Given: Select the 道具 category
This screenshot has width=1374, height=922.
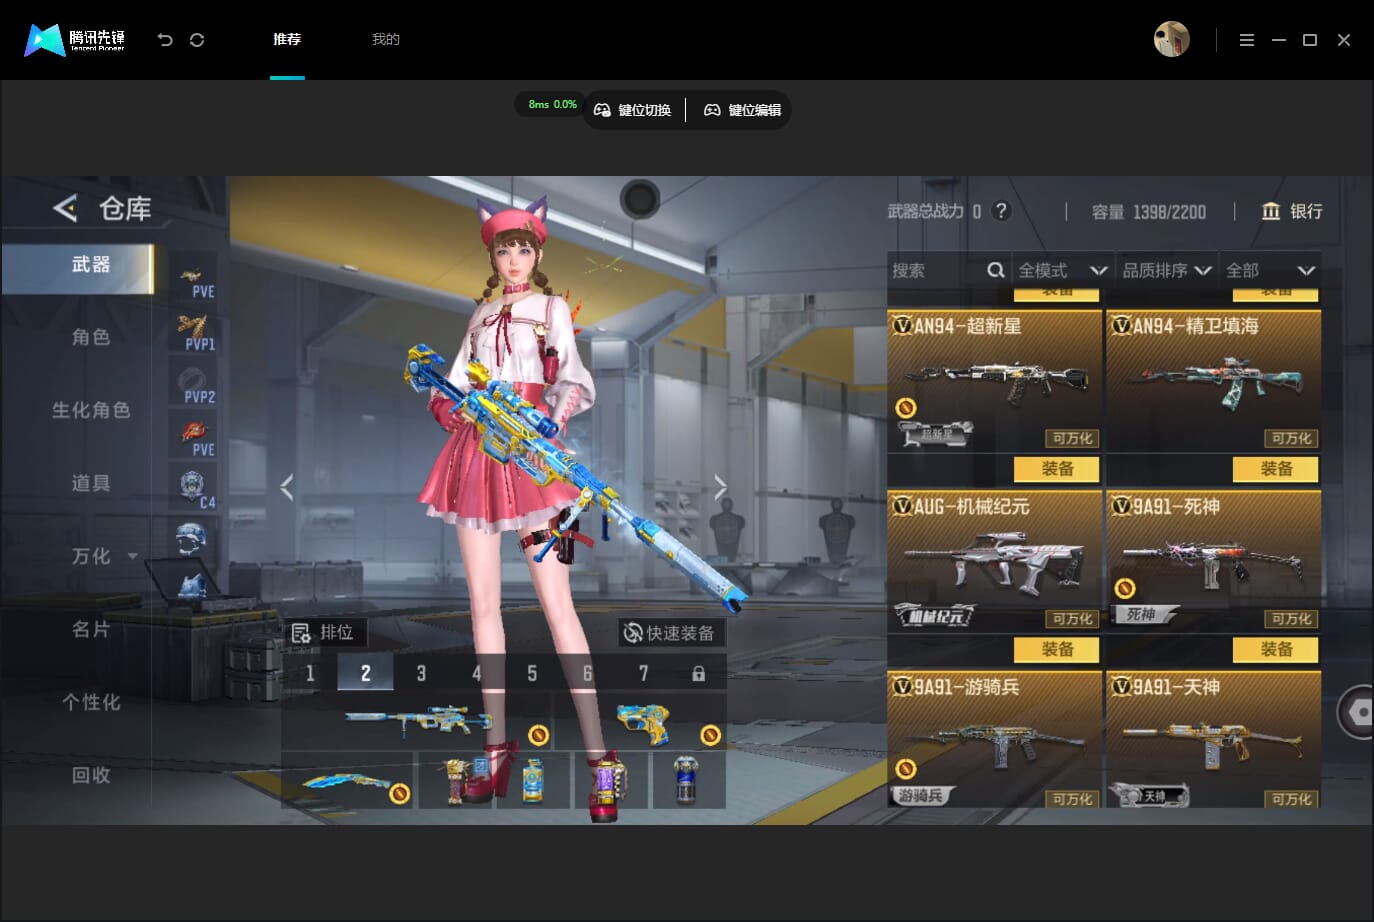Looking at the screenshot, I should (x=90, y=483).
